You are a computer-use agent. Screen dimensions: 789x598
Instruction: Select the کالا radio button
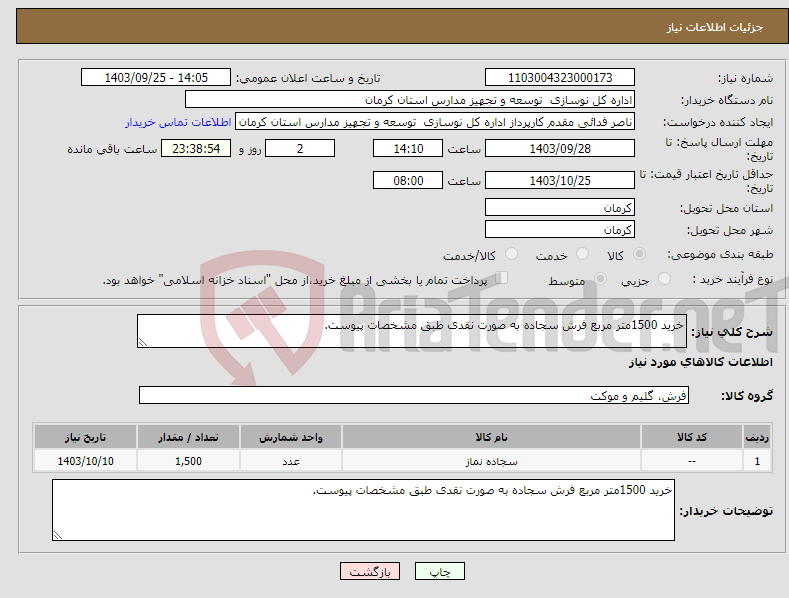639,254
